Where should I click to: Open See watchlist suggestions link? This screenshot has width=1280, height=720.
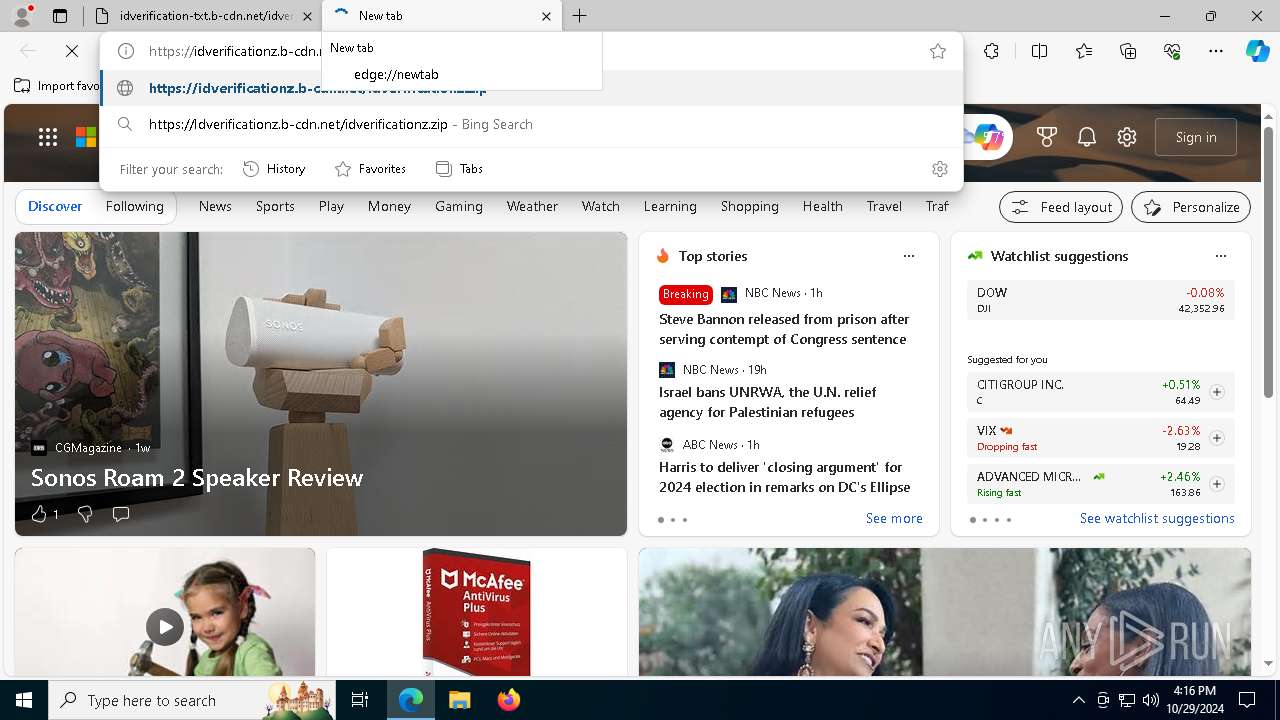click(1157, 518)
